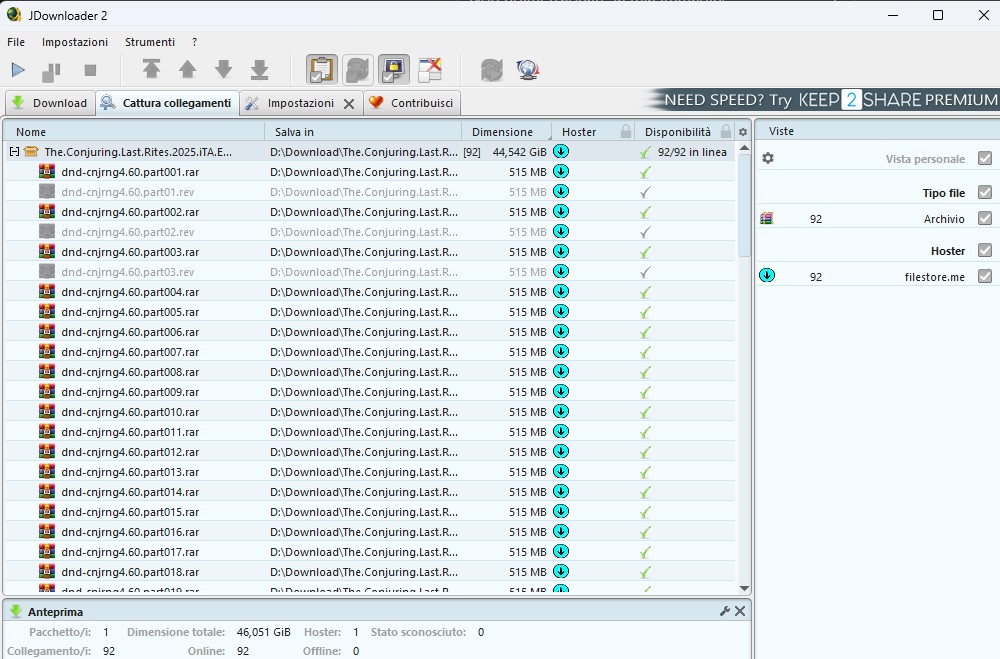Toggle automatic reconnect icon
The width and height of the screenshot is (1000, 659).
(358, 70)
